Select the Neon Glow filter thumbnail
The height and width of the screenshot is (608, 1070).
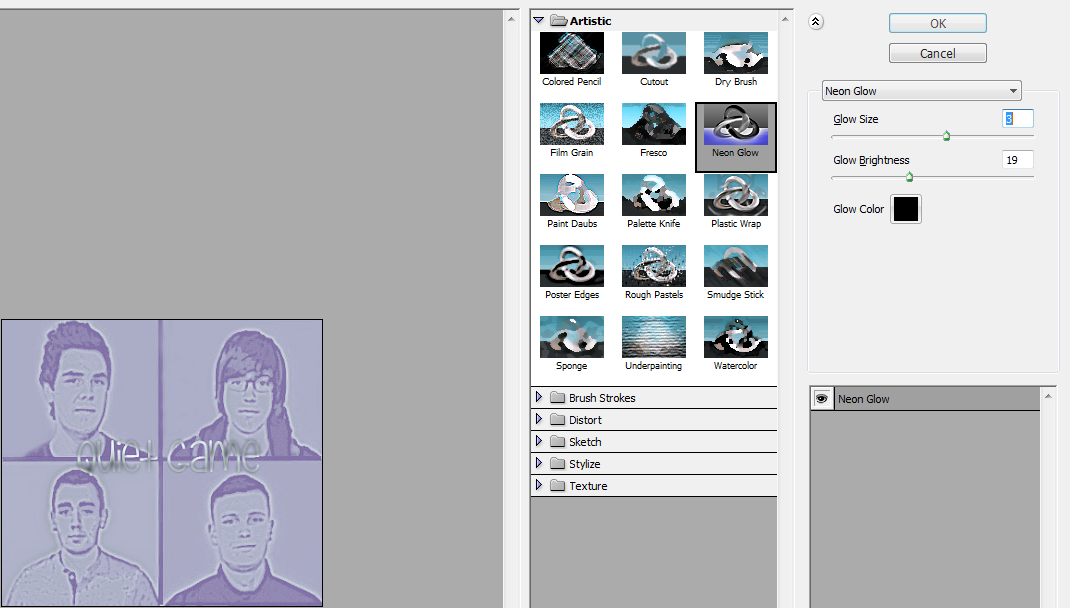(x=736, y=124)
